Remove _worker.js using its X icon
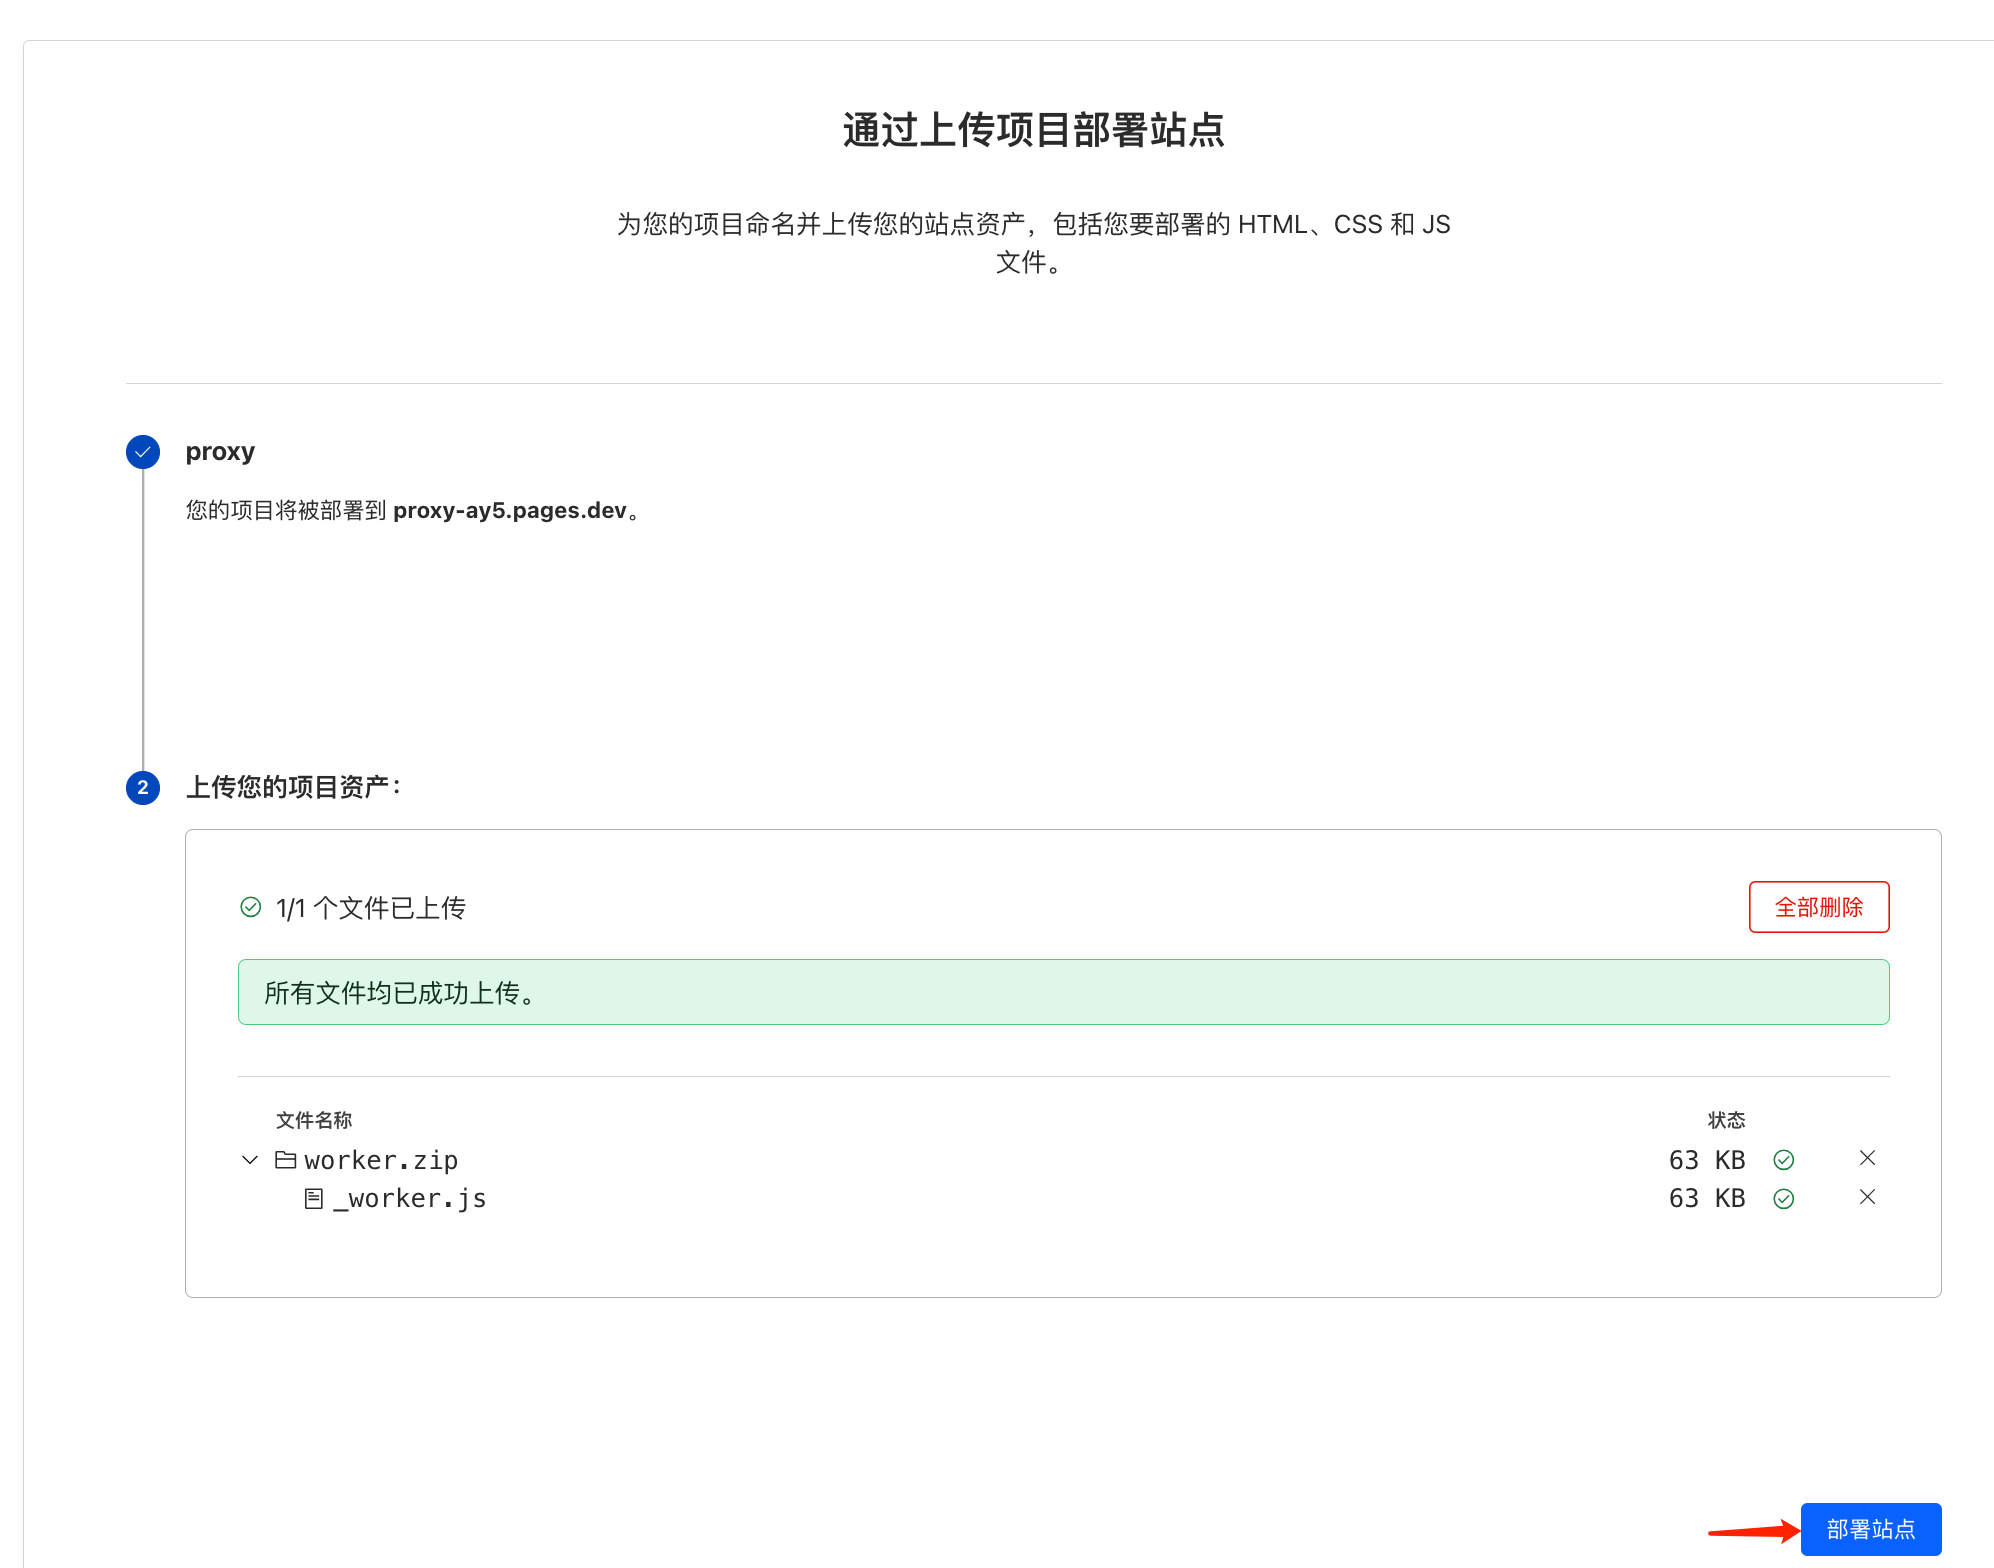Viewport: 1994px width, 1568px height. [x=1867, y=1197]
